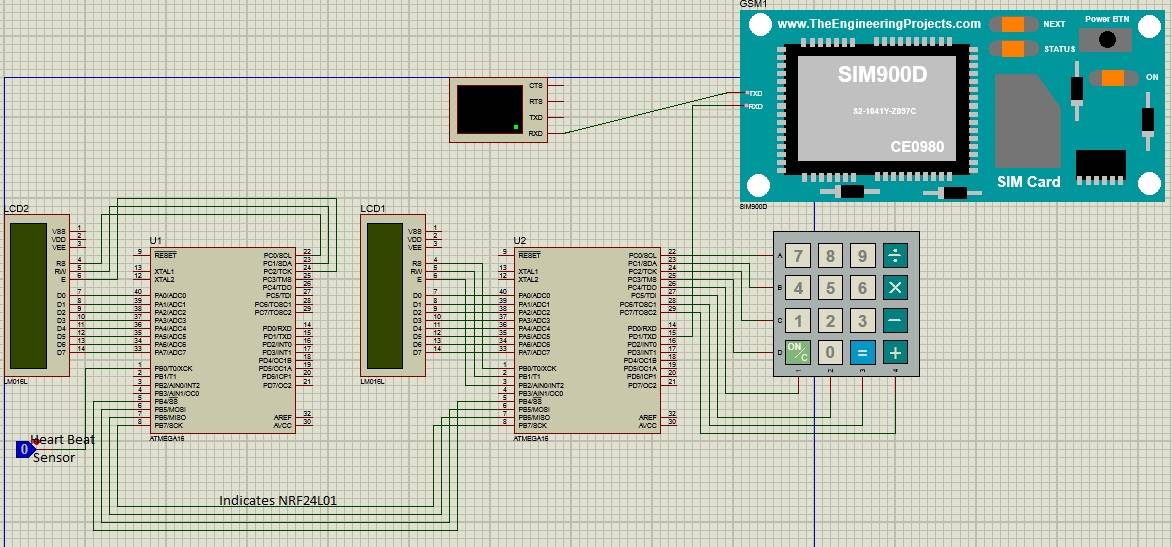Click keypad key 5

coord(830,288)
